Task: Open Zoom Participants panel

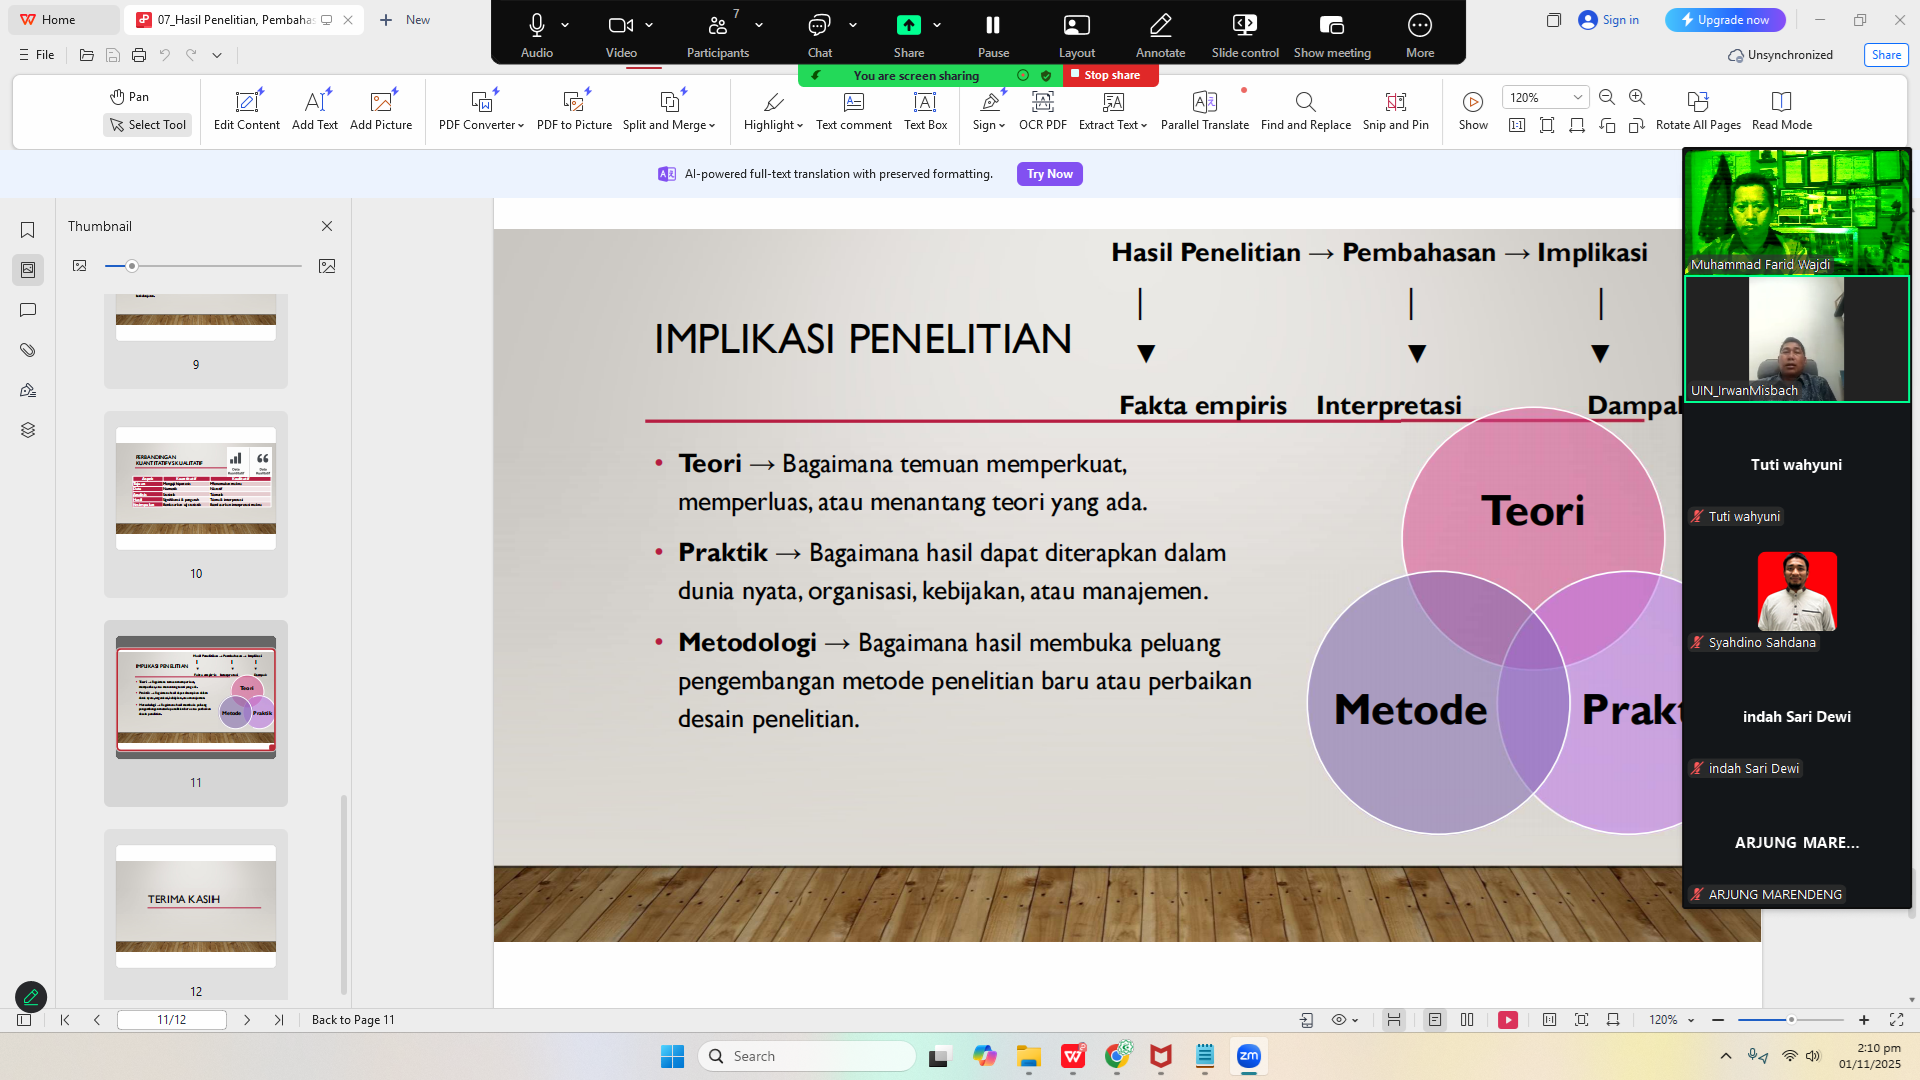Action: click(717, 35)
